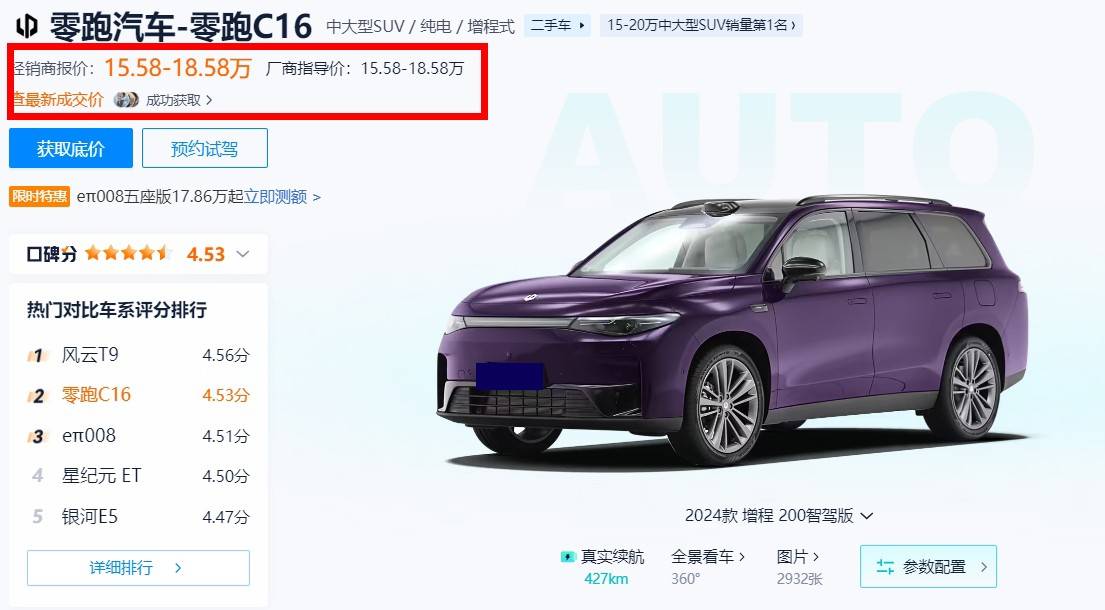Click the 获取底价 blue button
Screen dimensions: 1105x610
coord(70,148)
